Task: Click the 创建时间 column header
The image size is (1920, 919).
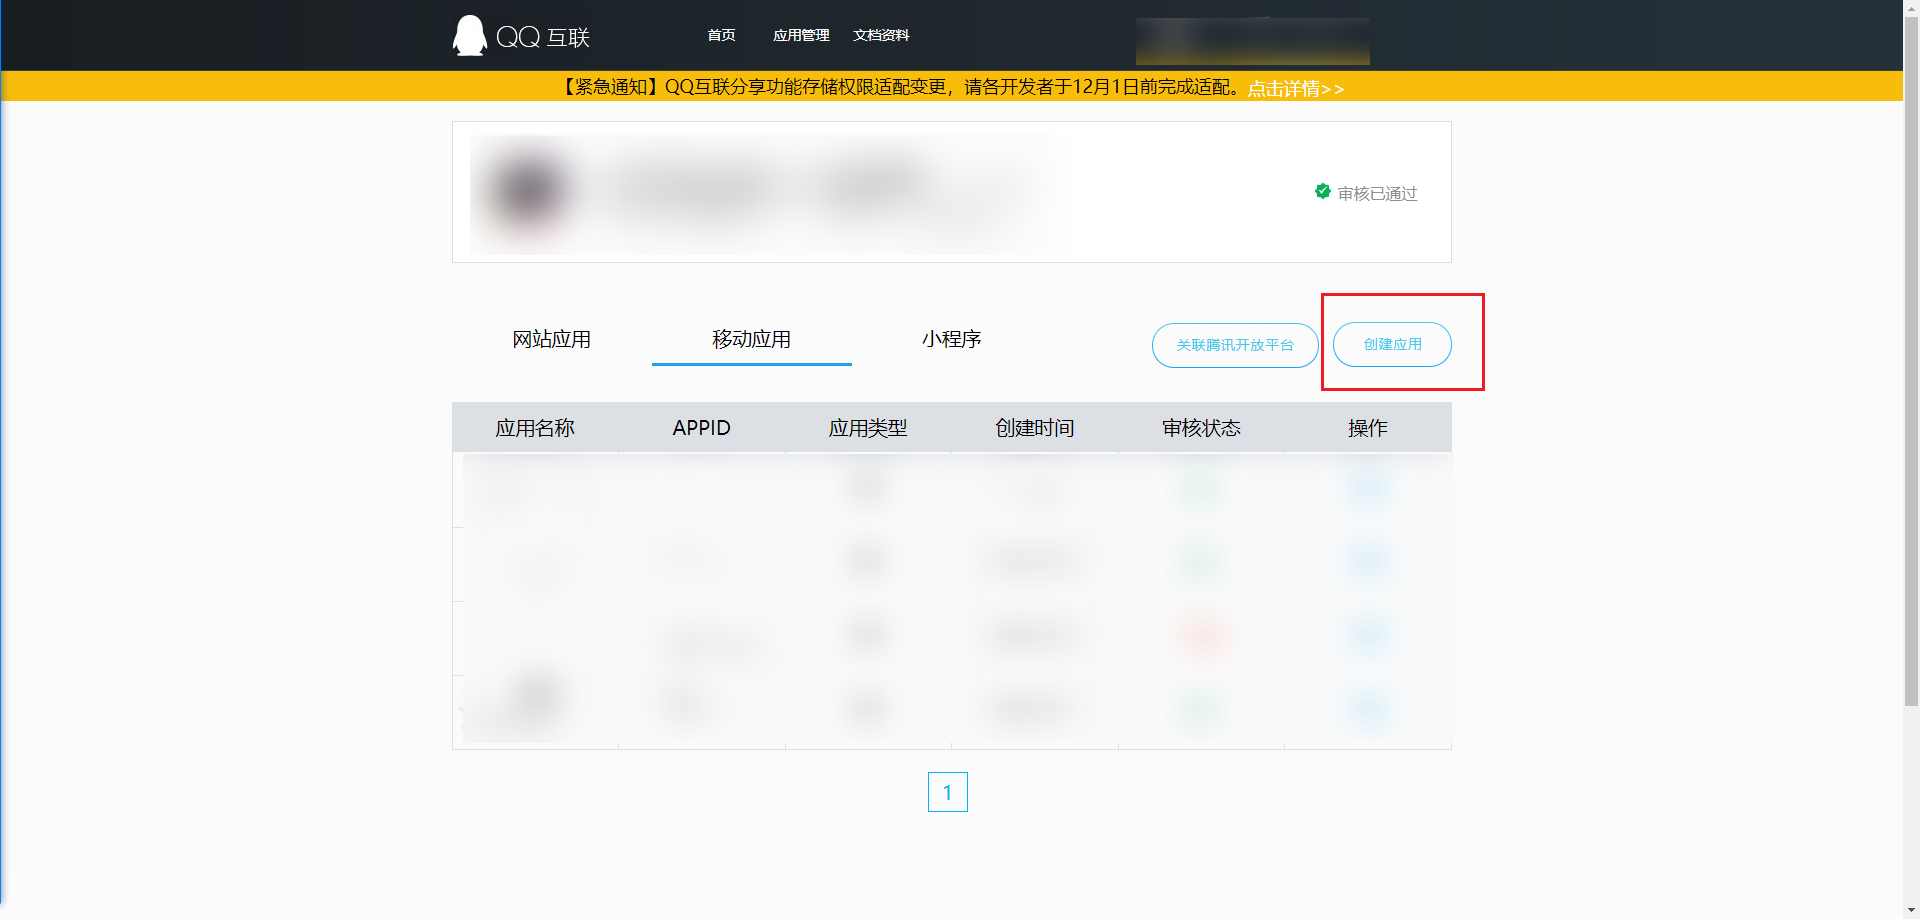Action: click(x=1035, y=428)
